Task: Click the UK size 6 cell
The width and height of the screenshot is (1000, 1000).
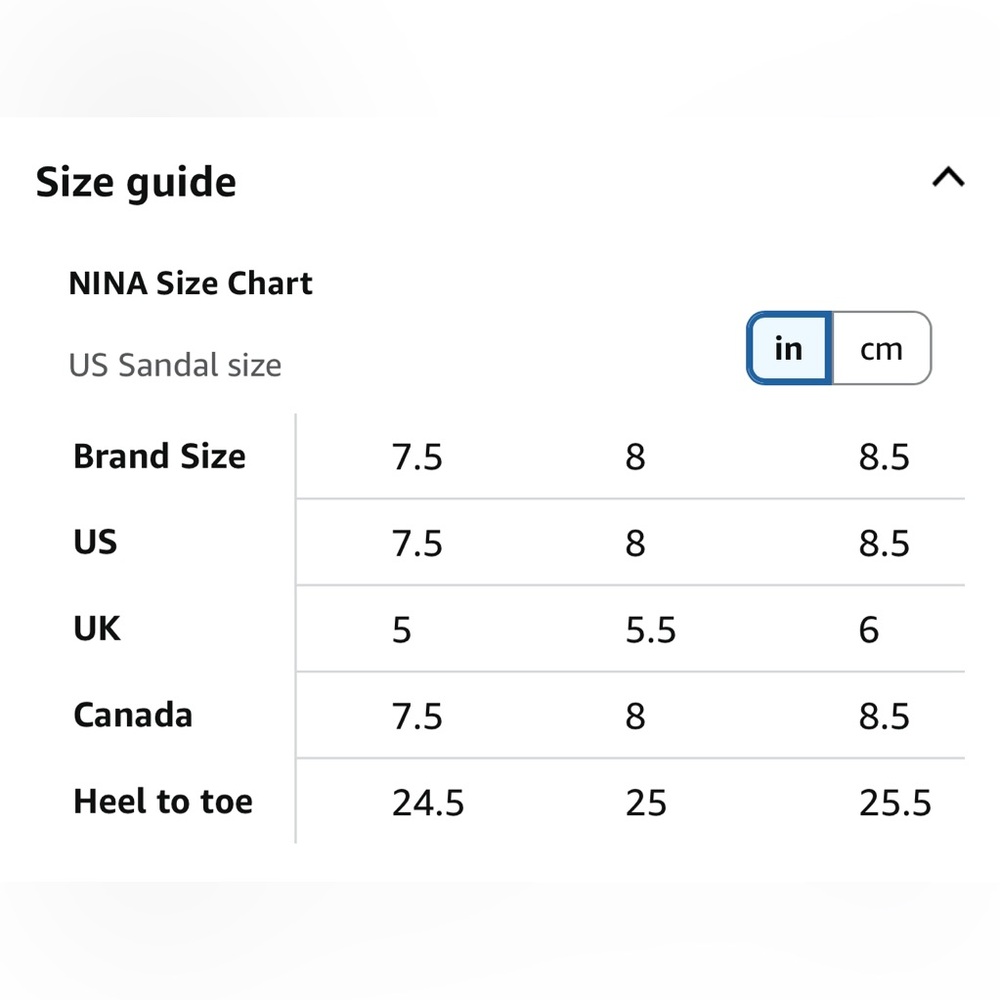Action: point(869,630)
